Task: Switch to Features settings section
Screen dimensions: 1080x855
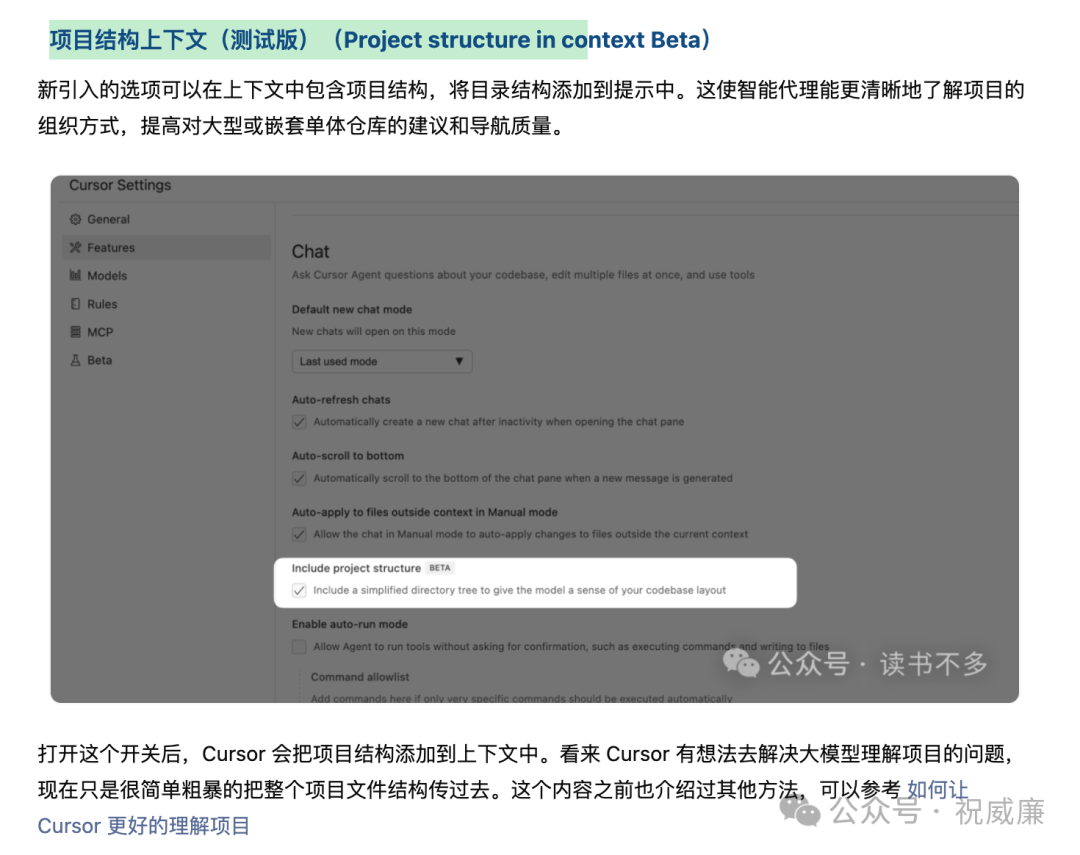Action: [166, 247]
